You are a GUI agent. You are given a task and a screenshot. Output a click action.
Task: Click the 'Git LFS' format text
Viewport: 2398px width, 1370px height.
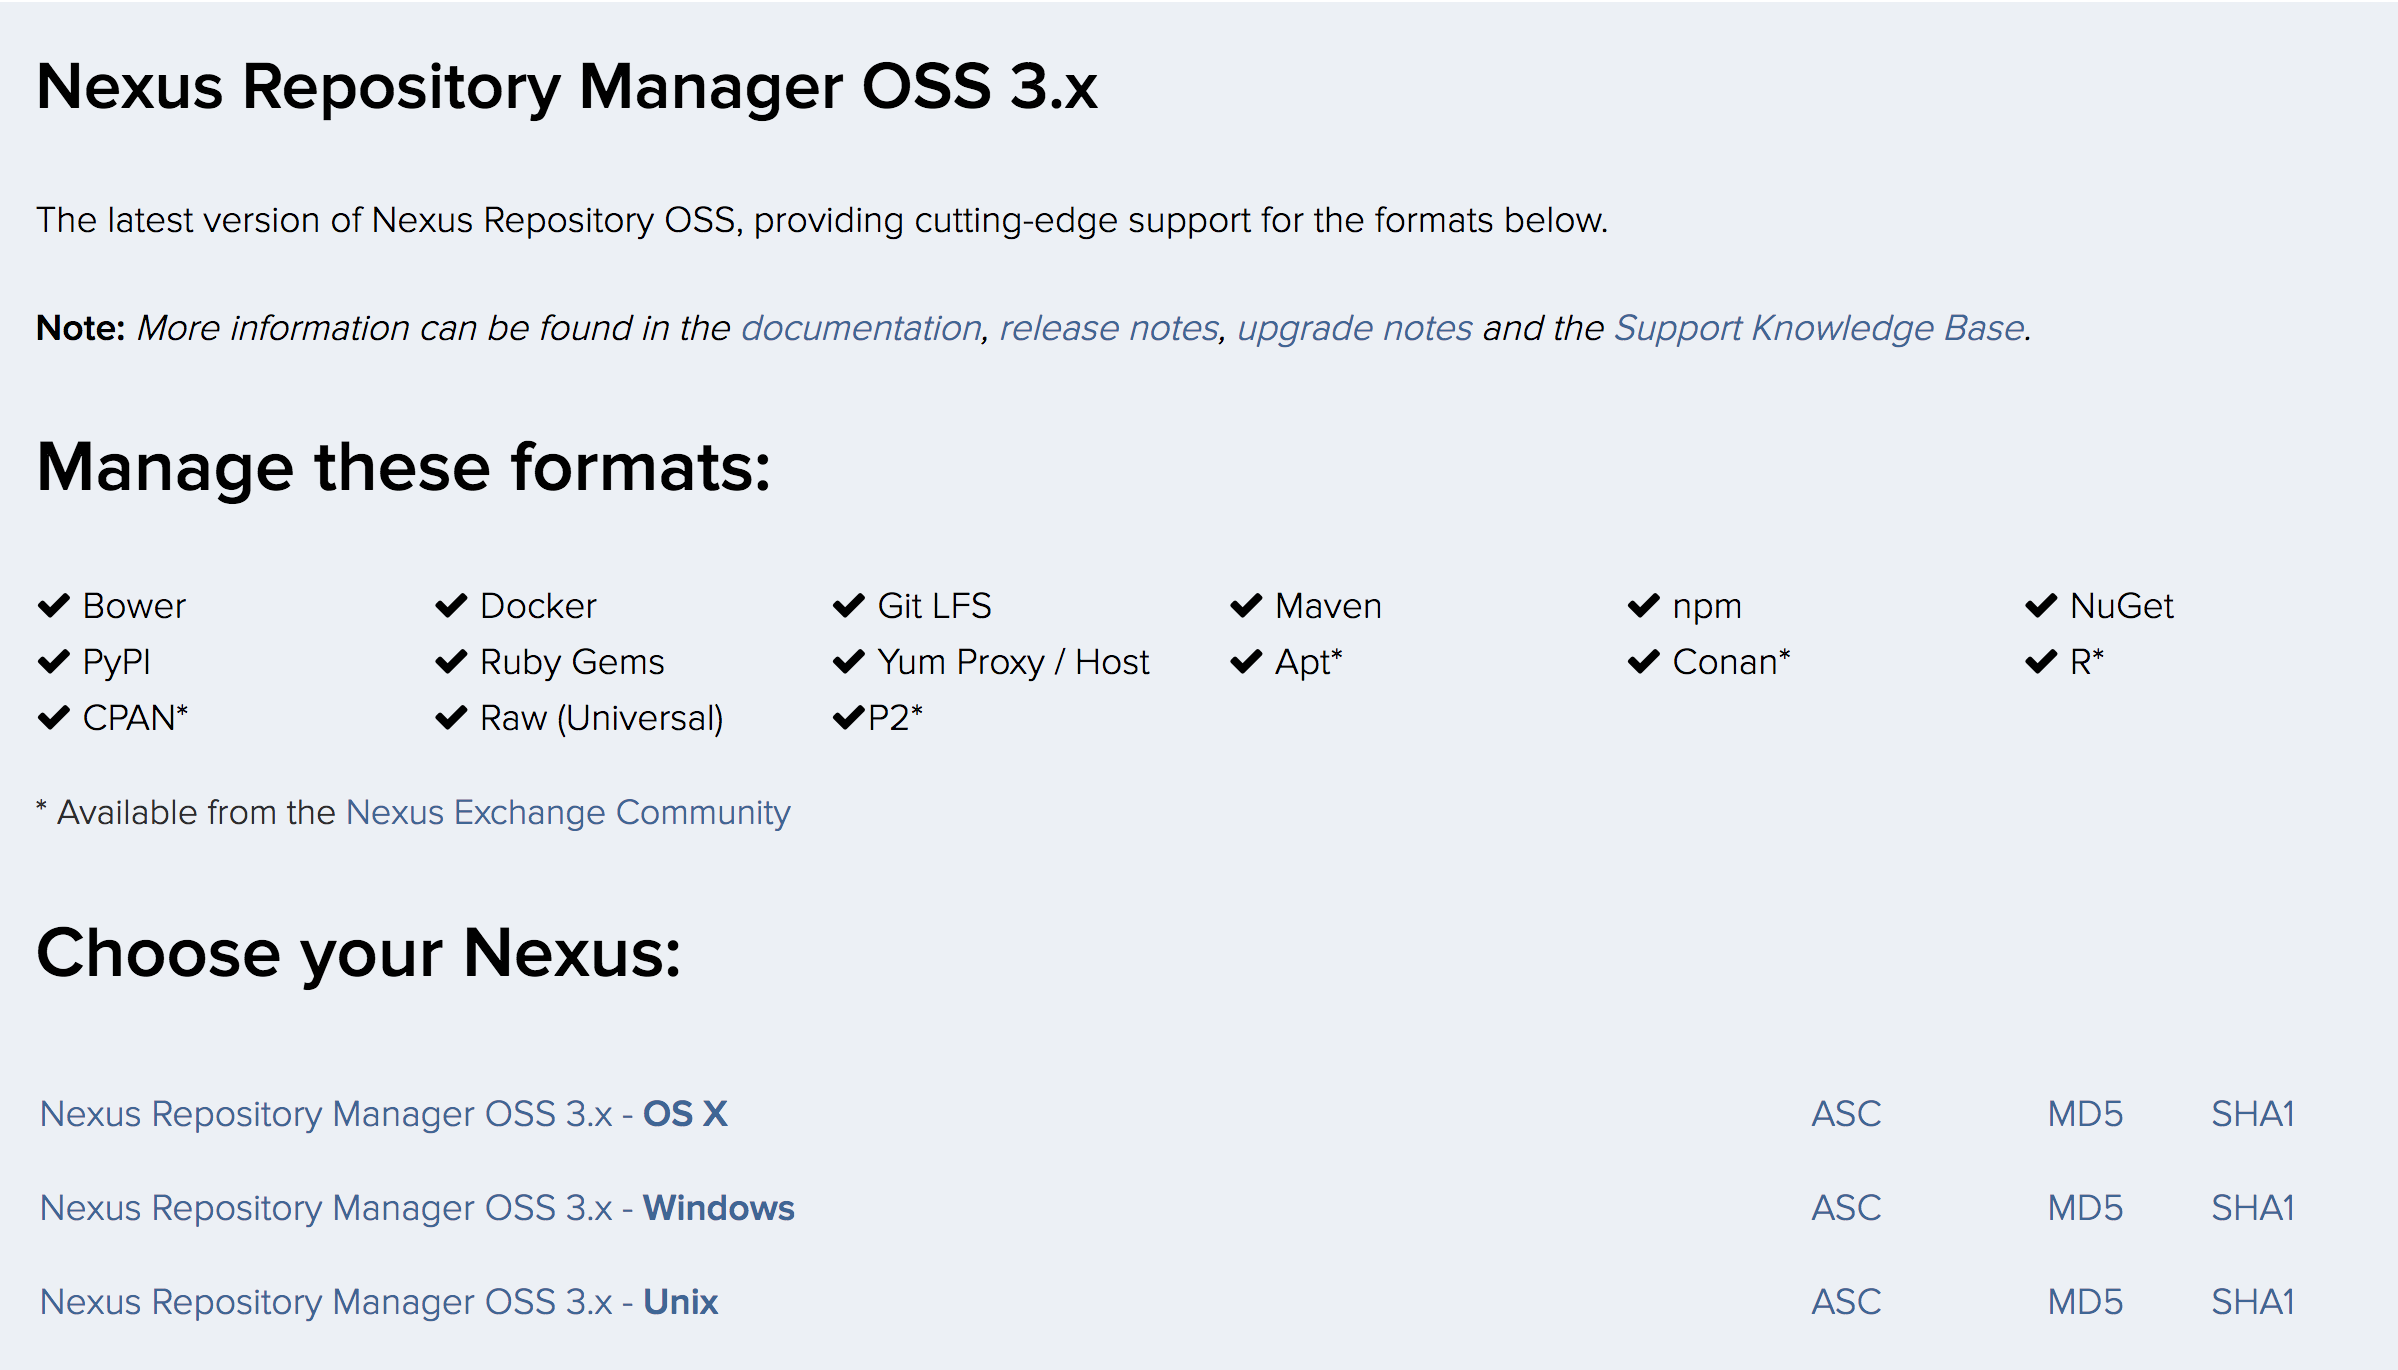point(934,606)
